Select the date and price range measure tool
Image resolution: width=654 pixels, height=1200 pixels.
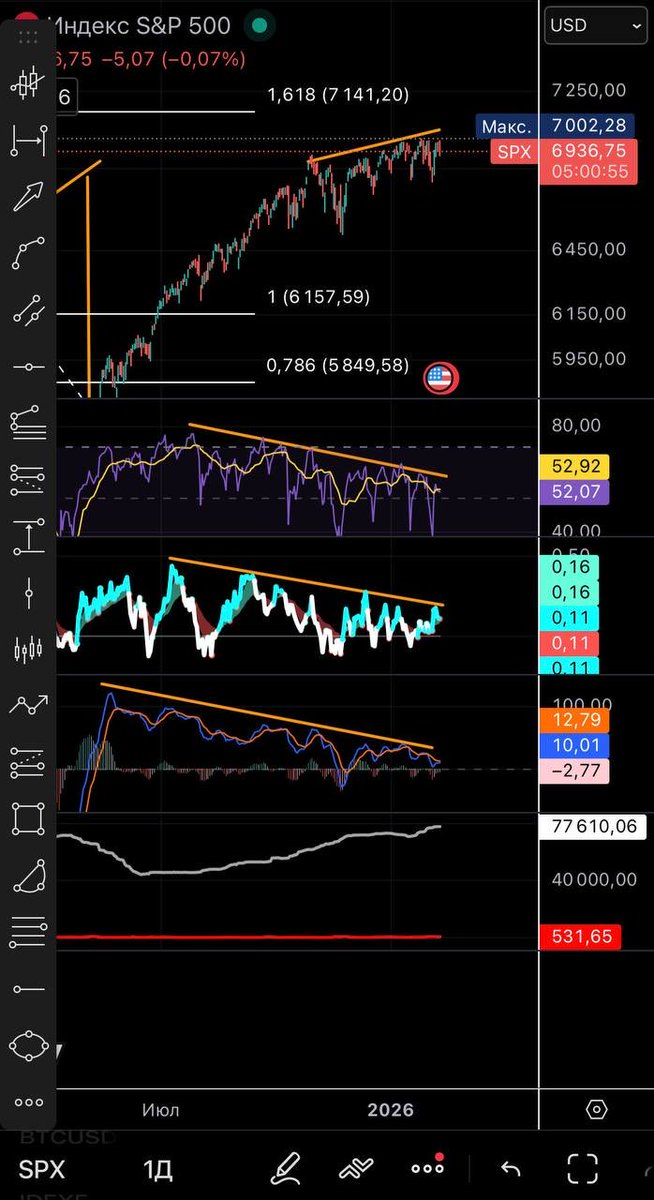28,140
